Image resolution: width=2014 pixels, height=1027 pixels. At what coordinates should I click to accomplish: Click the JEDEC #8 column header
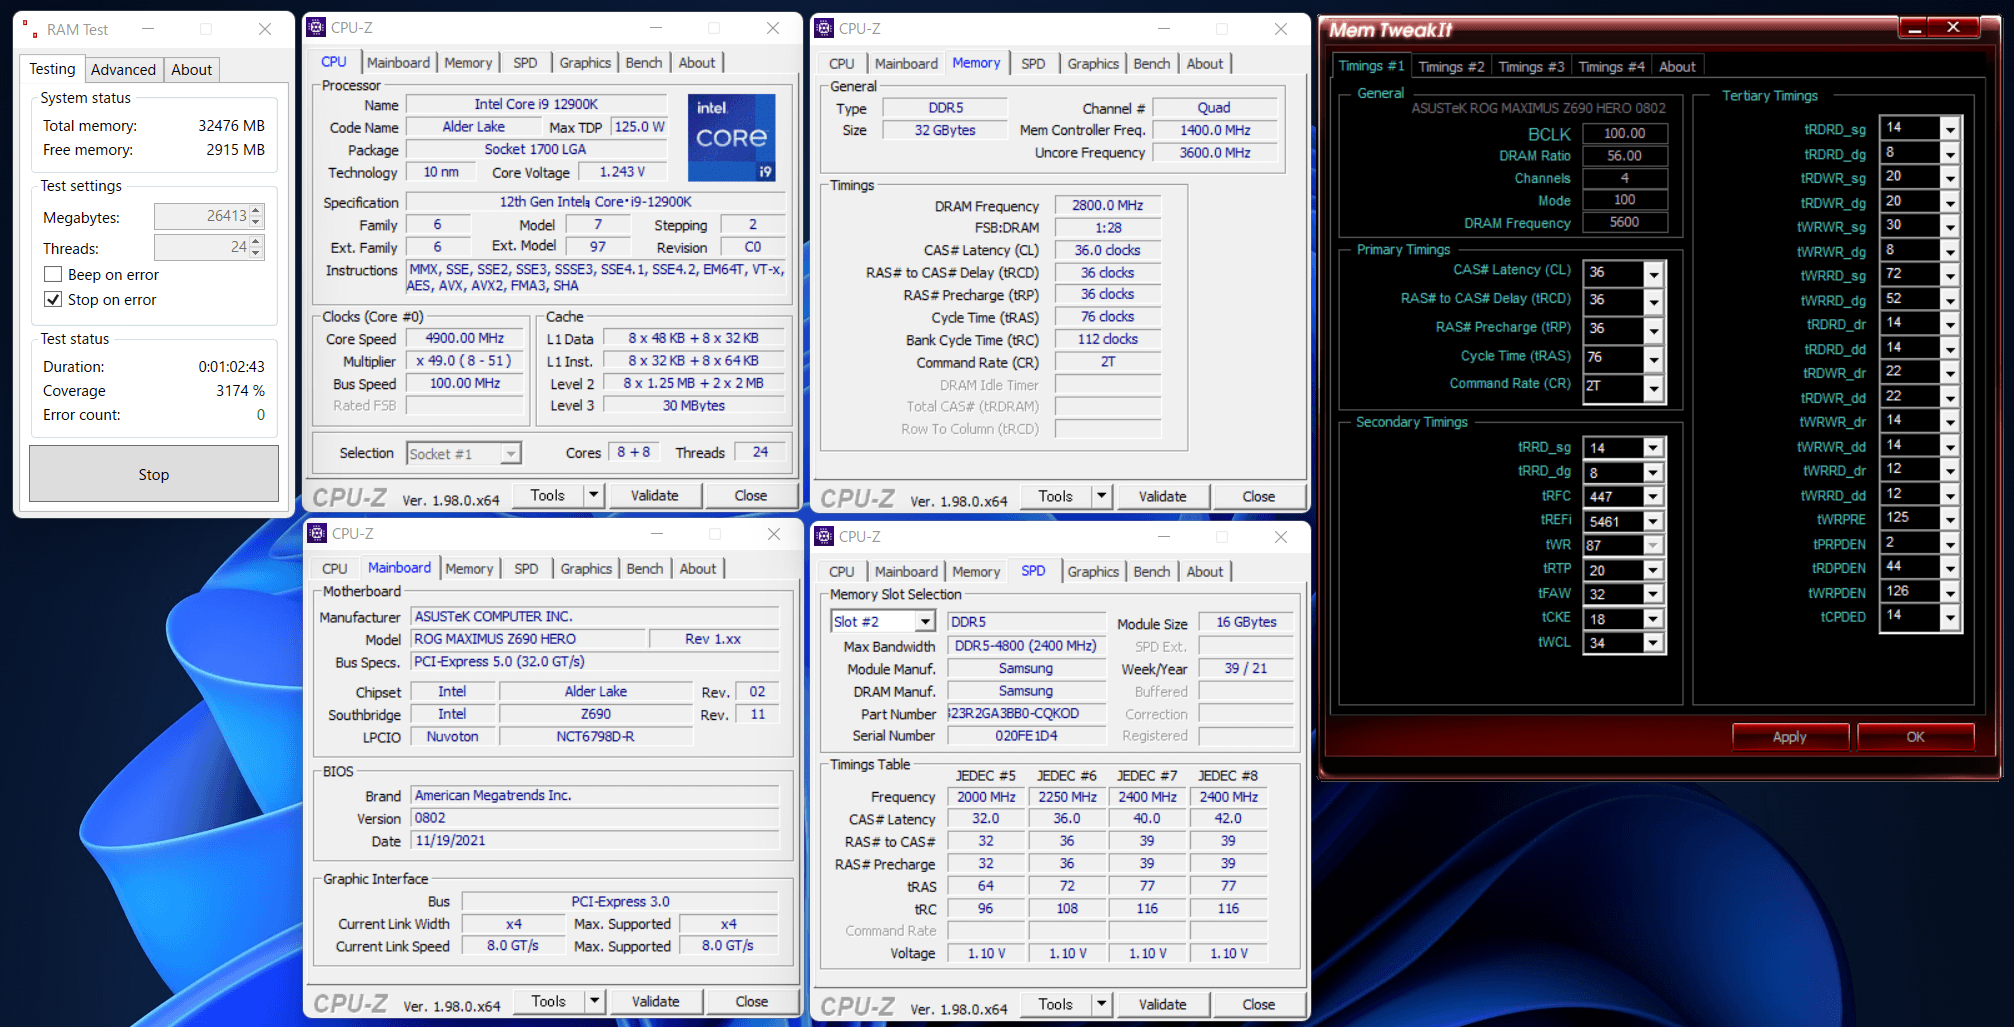click(1228, 776)
